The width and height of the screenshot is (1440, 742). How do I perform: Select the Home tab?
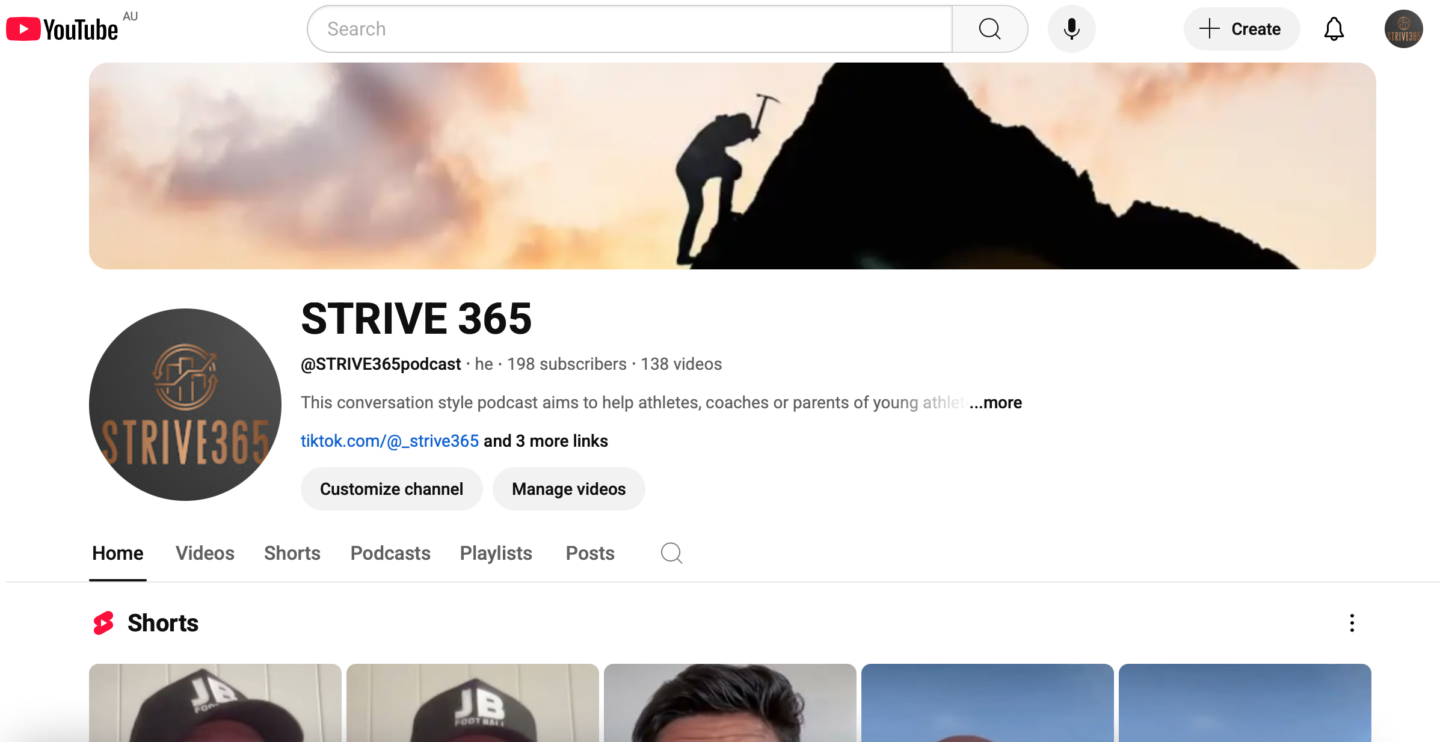(118, 553)
